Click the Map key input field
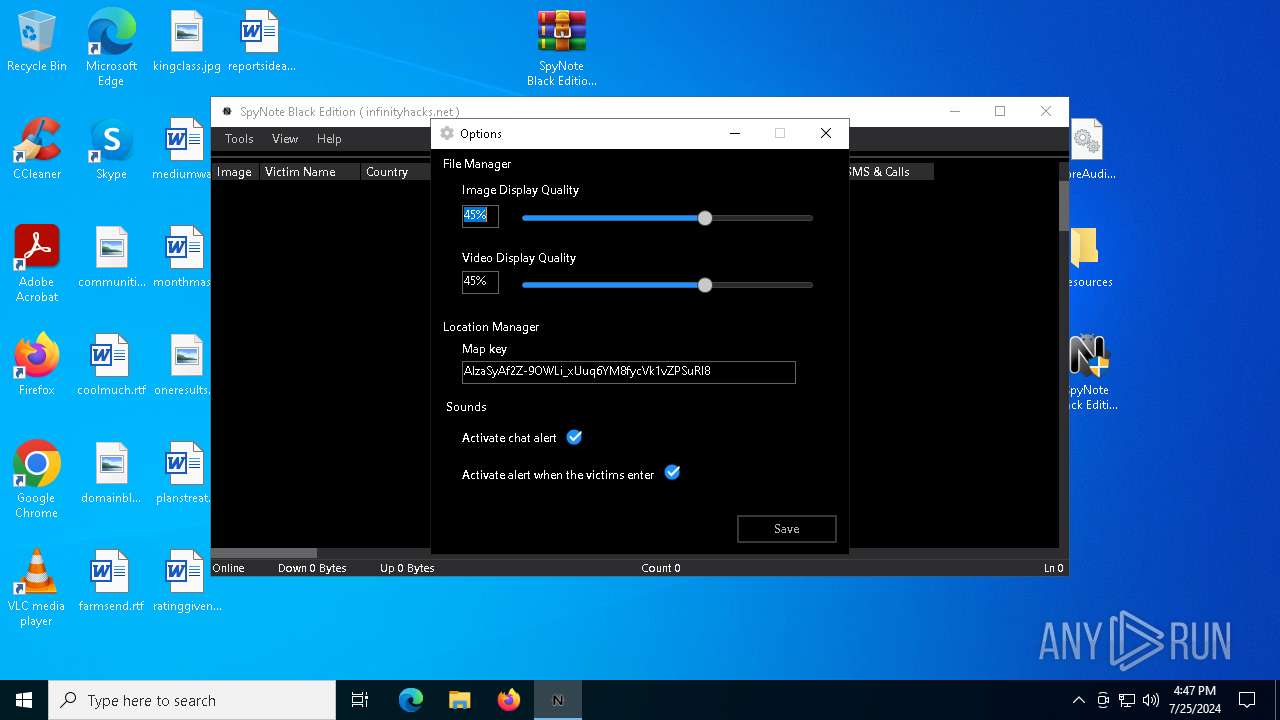1280x720 pixels. [628, 372]
